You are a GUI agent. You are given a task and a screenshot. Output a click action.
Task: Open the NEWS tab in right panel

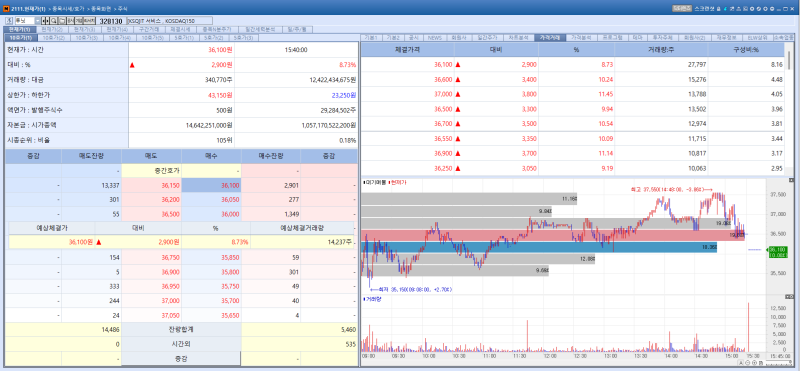(x=435, y=38)
